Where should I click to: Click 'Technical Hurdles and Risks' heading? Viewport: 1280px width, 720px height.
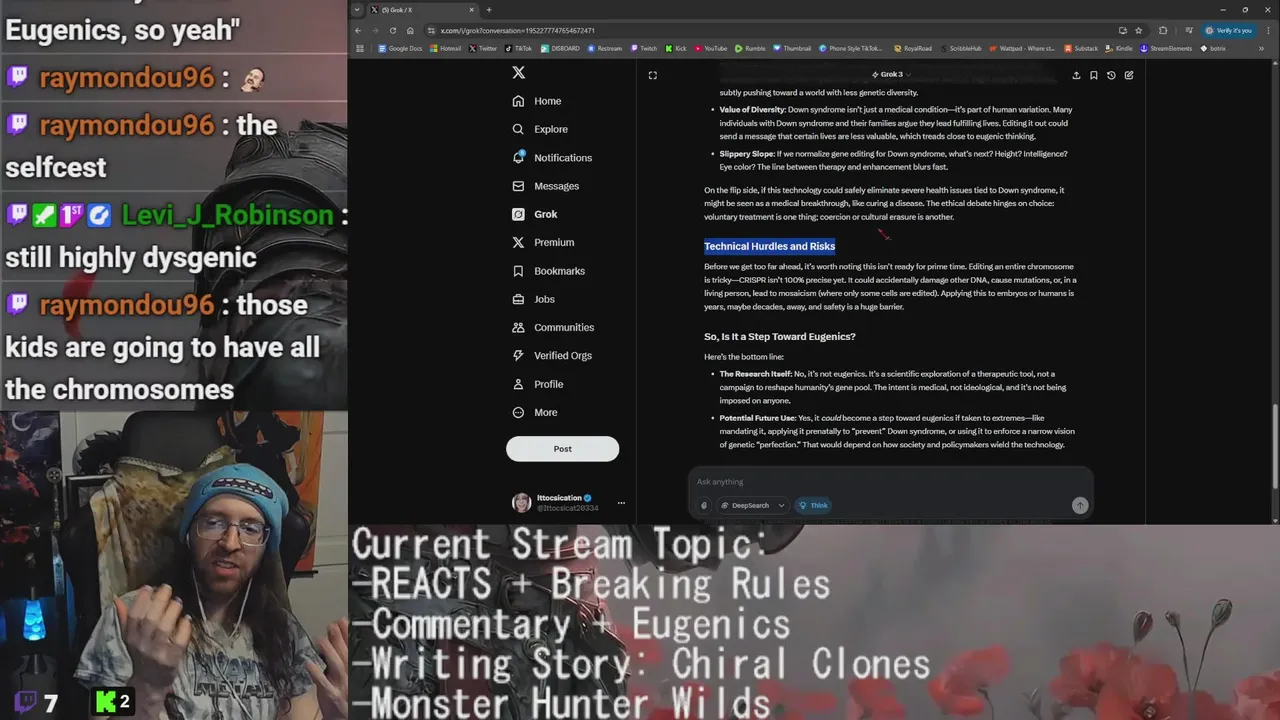pyautogui.click(x=769, y=246)
